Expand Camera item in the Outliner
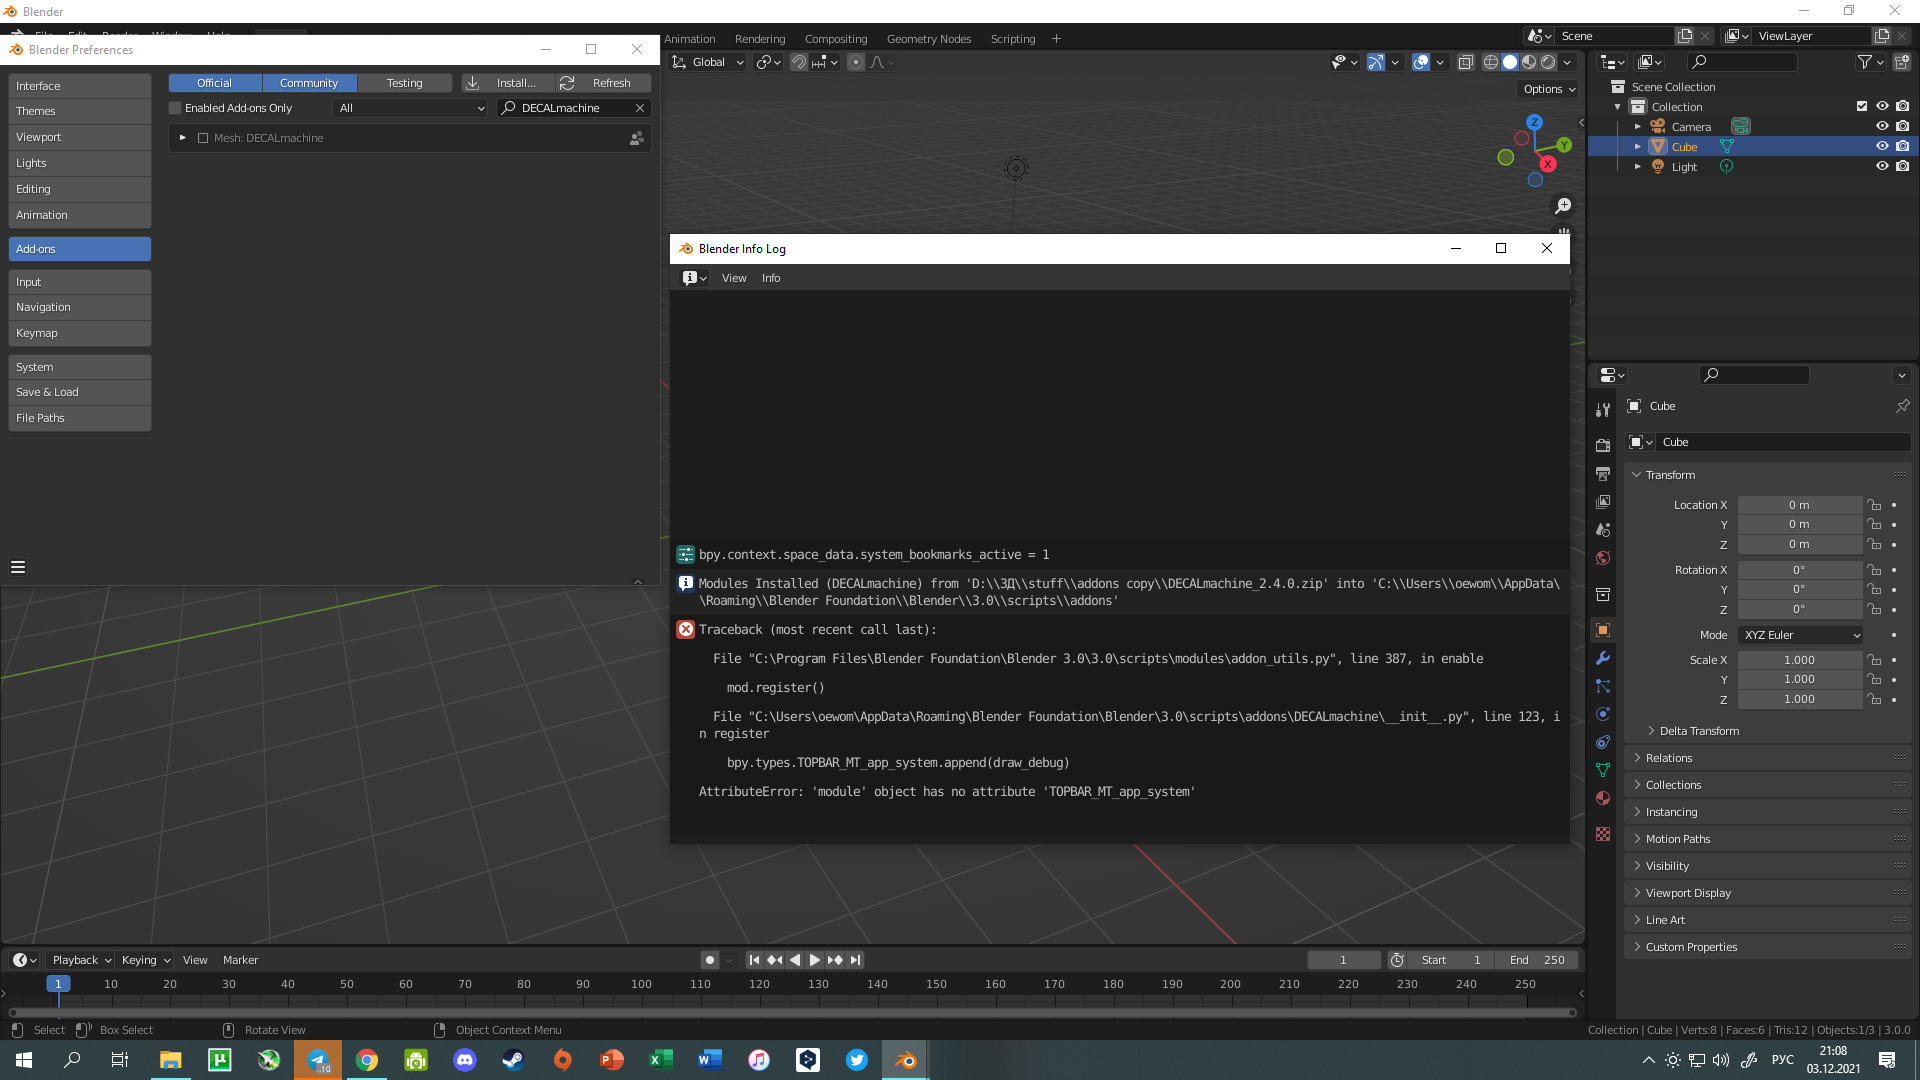Screen dimensions: 1920x1080 click(1638, 126)
